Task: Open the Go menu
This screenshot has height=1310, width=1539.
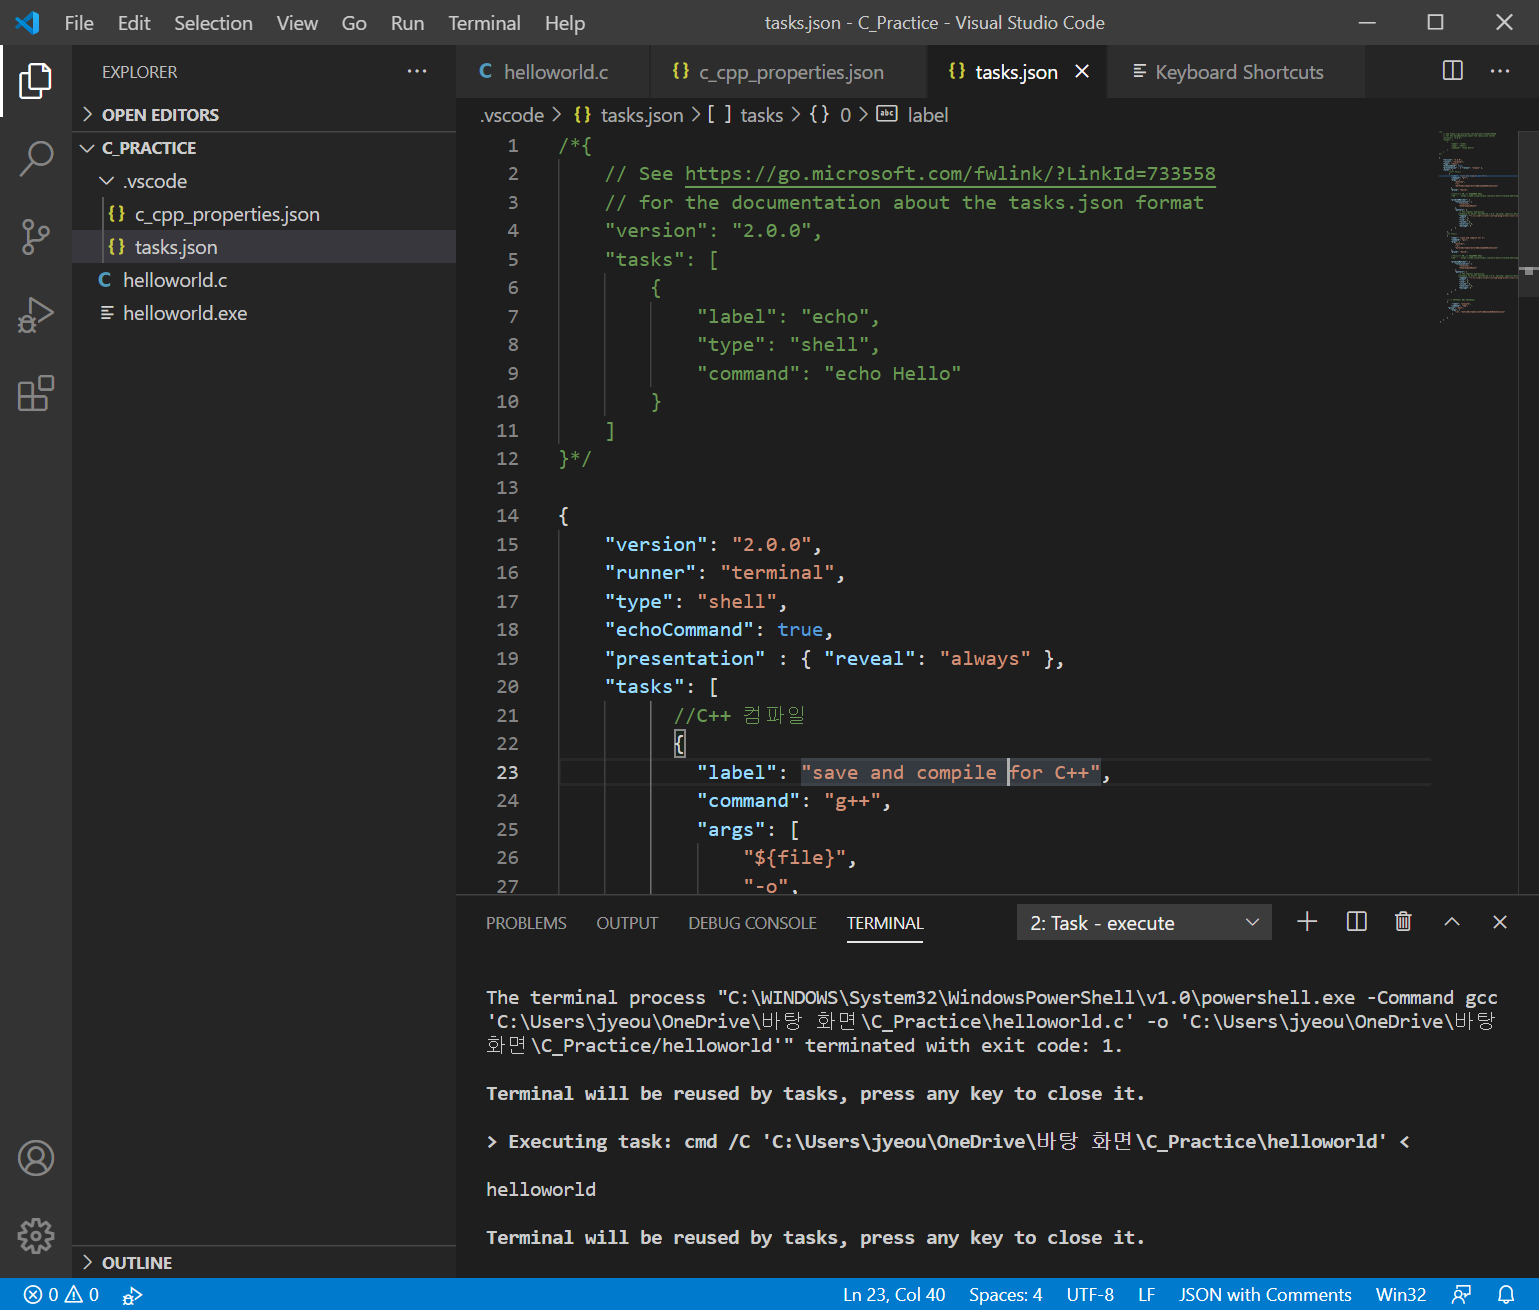Action: click(x=354, y=23)
